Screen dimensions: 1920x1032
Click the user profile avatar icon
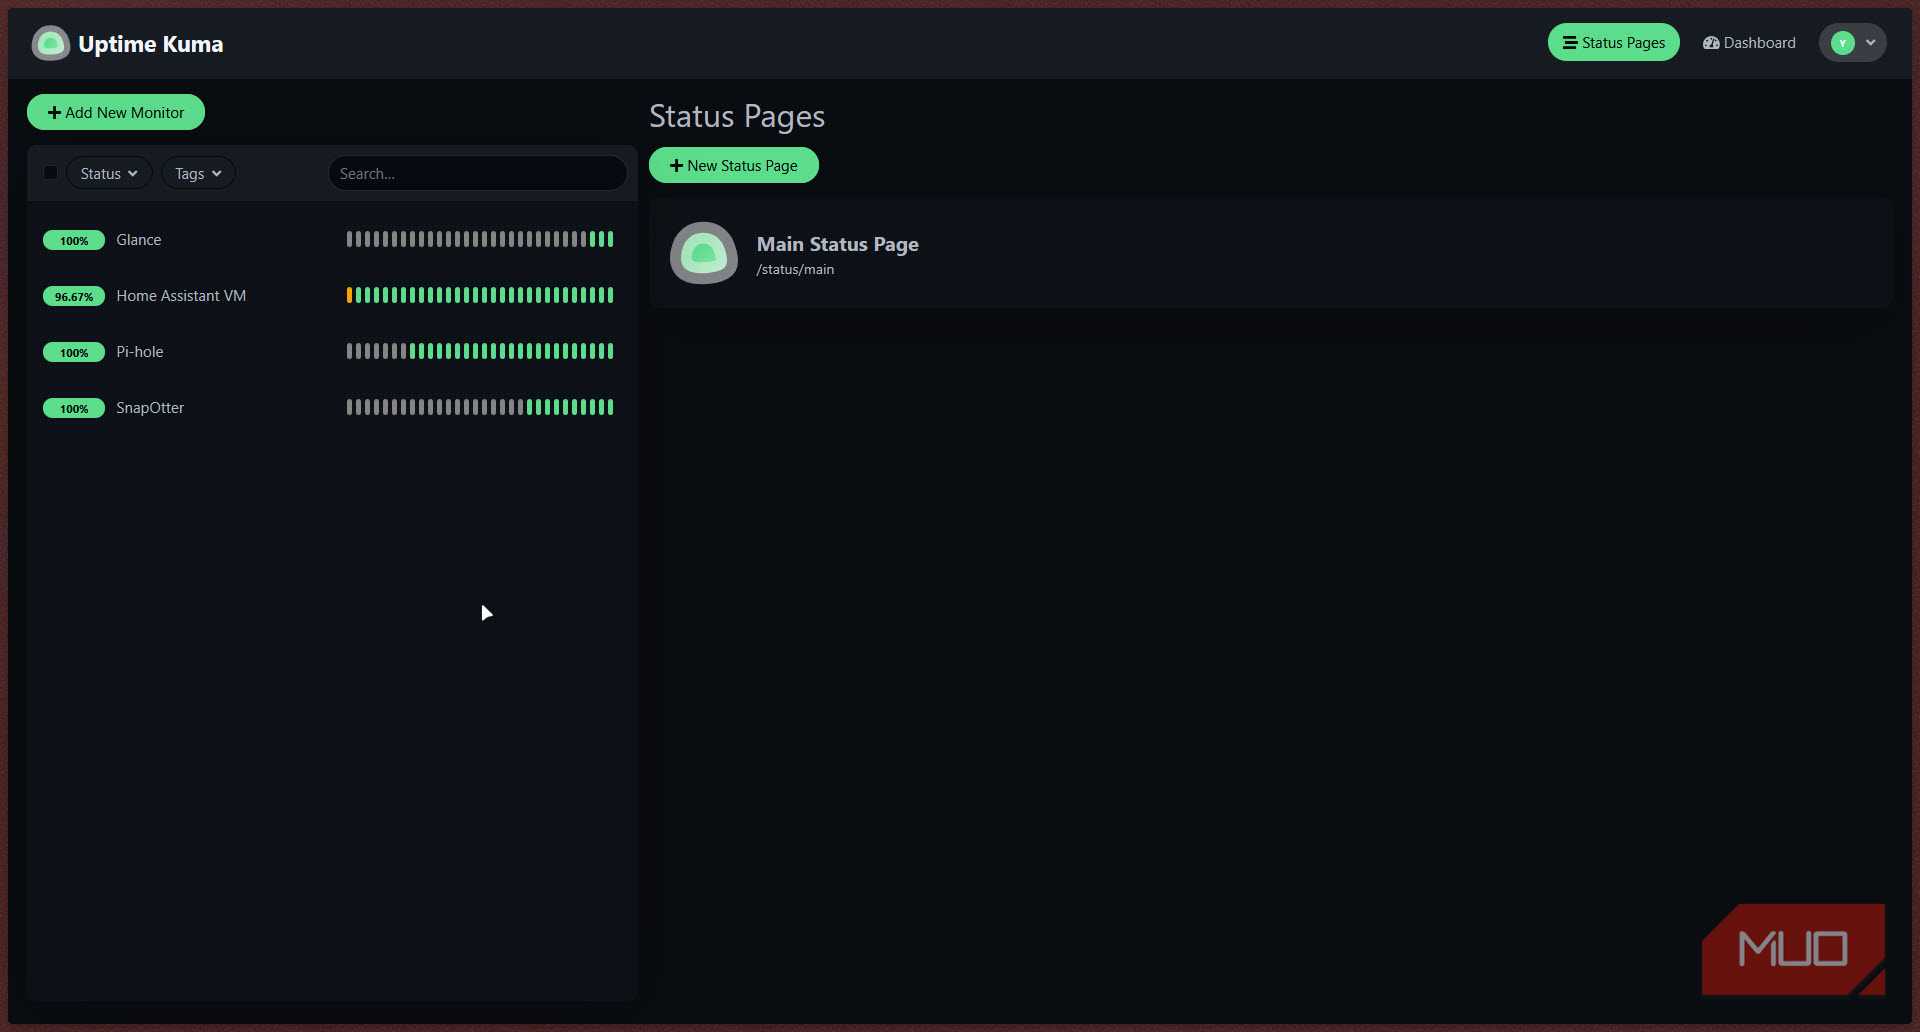(x=1843, y=43)
